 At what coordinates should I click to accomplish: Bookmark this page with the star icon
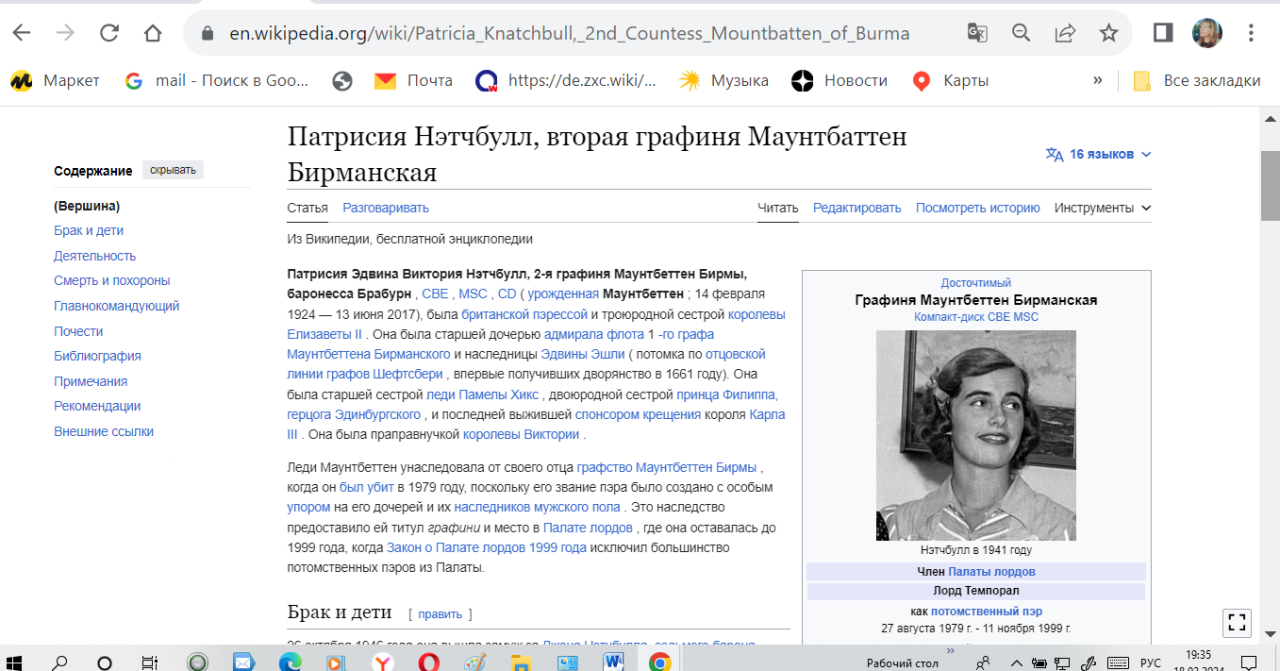(x=1108, y=33)
